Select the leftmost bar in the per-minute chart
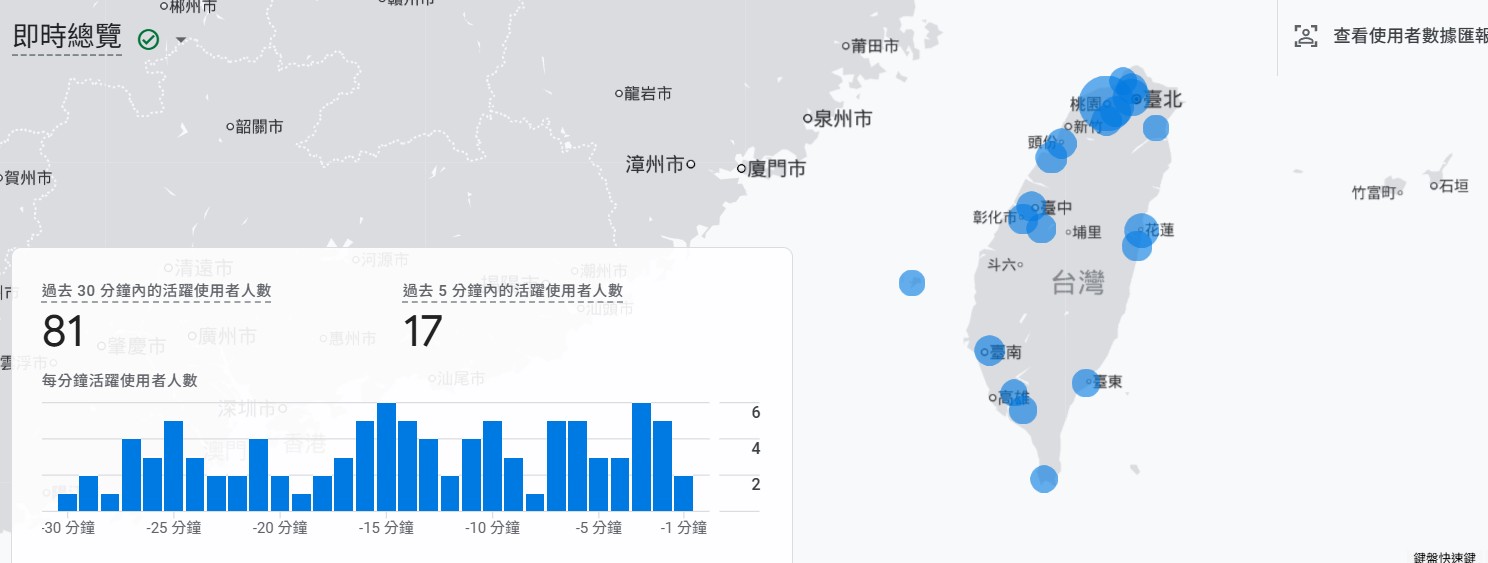 pyautogui.click(x=67, y=502)
